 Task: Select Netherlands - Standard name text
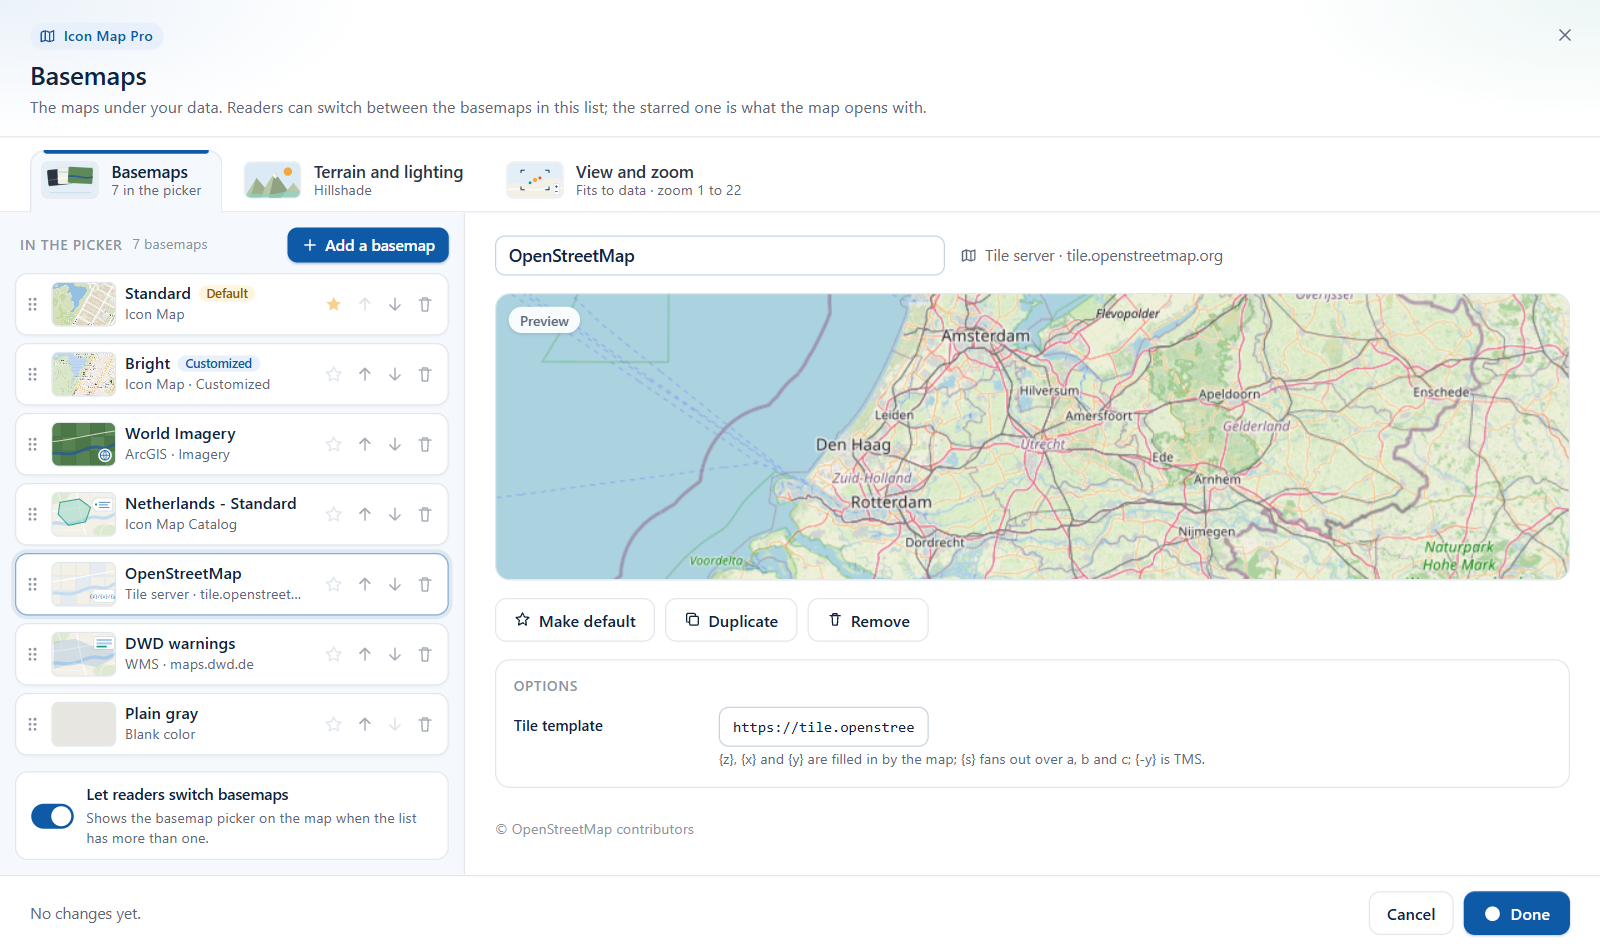pyautogui.click(x=211, y=503)
